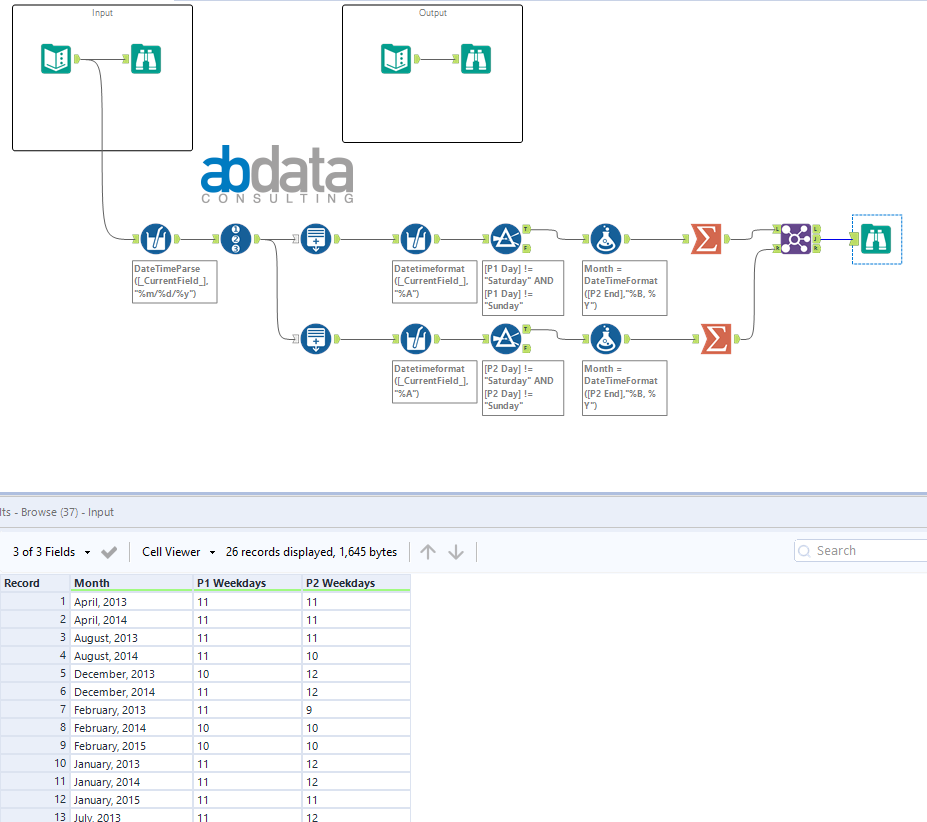Image resolution: width=927 pixels, height=822 pixels.
Task: Select the August, 2013 cell
Action: pos(131,638)
